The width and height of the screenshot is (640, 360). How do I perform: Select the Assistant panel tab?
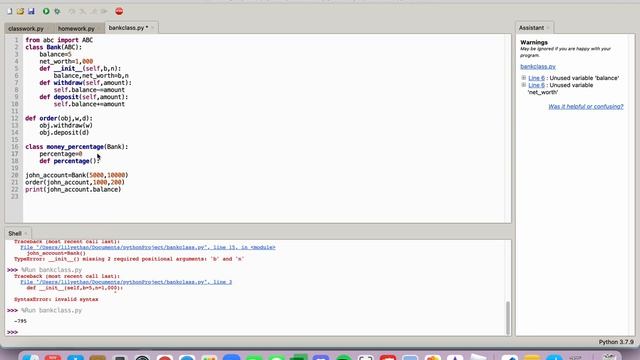pyautogui.click(x=531, y=28)
